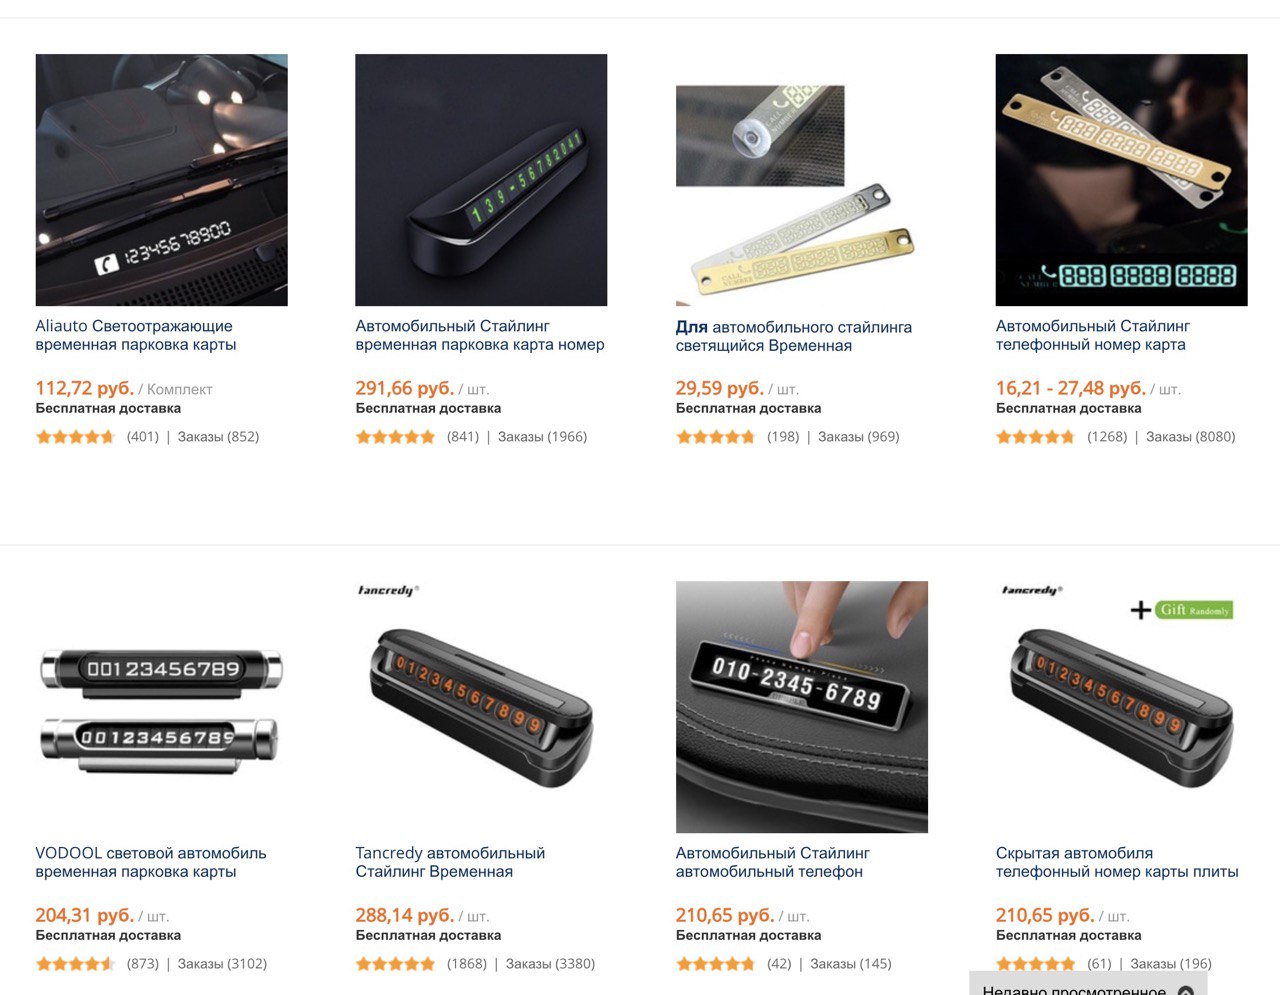Viewport: 1280px width, 995px height.
Task: Open the Скрытая автомобиля телефонный номер title
Action: [x=1117, y=862]
